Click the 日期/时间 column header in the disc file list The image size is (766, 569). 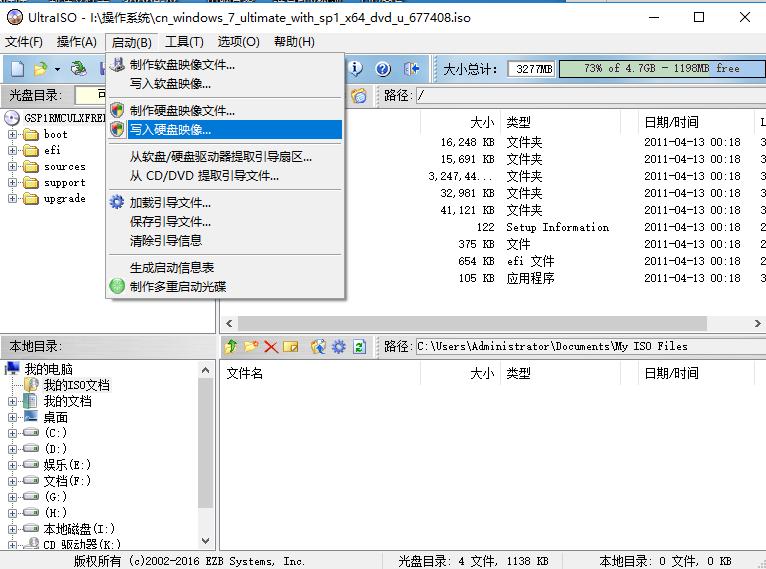(x=696, y=122)
